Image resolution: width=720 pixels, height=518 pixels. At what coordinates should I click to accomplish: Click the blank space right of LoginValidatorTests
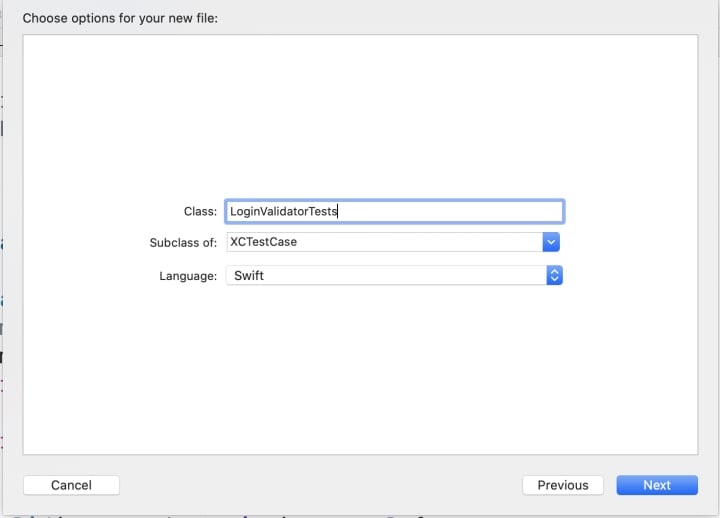pos(460,211)
